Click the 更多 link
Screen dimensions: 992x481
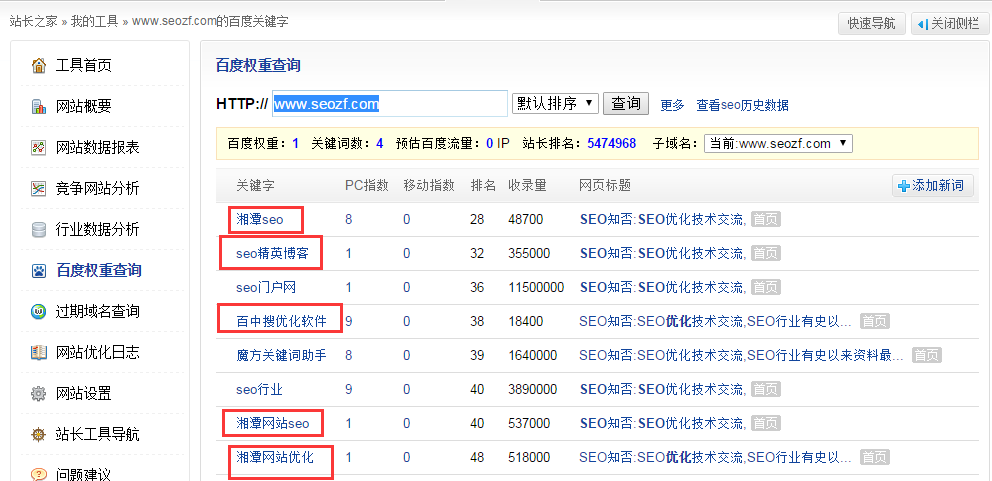673,105
